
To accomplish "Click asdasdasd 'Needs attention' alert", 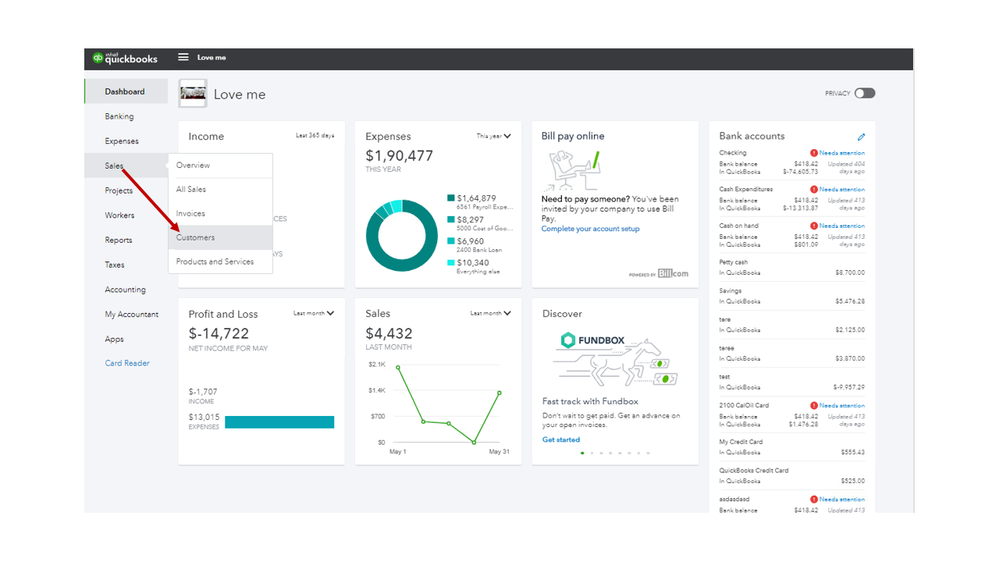I will (838, 499).
